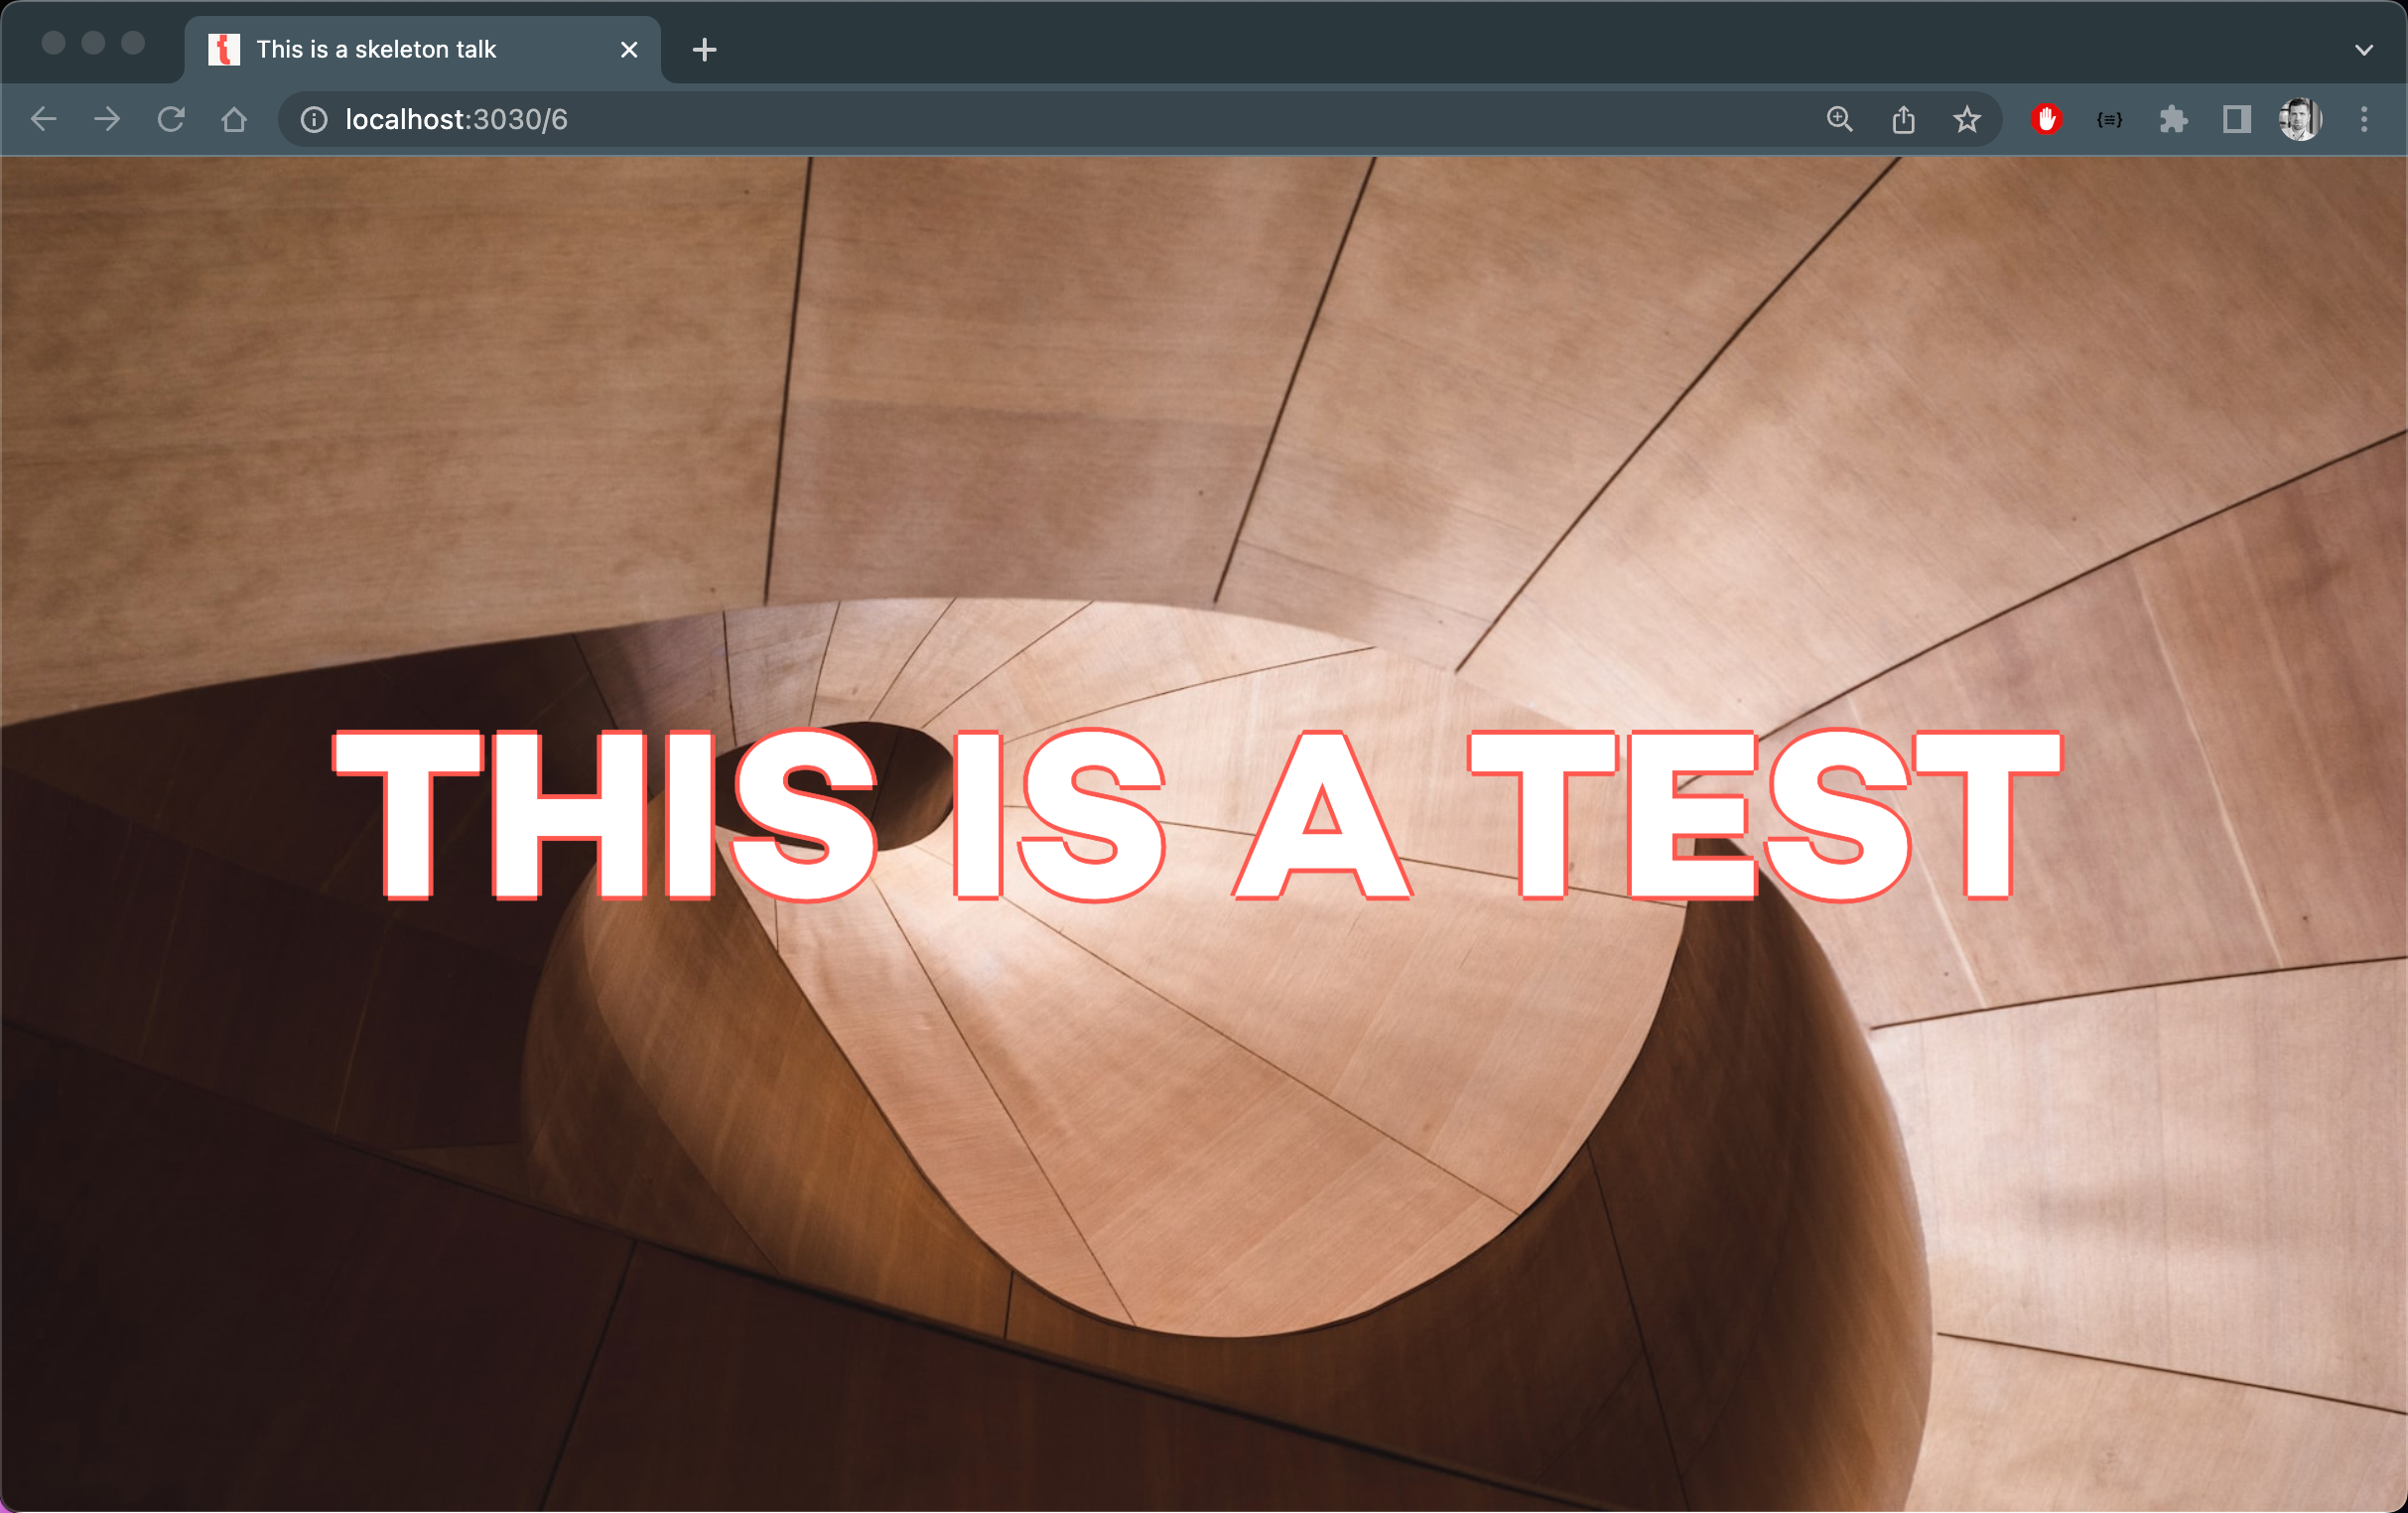
Task: Bookmark this page with the star
Action: click(1966, 120)
